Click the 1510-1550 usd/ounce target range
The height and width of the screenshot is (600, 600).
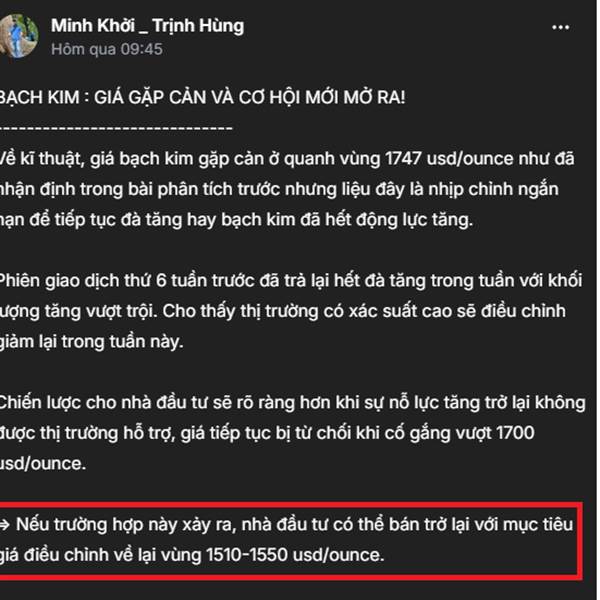(295, 555)
